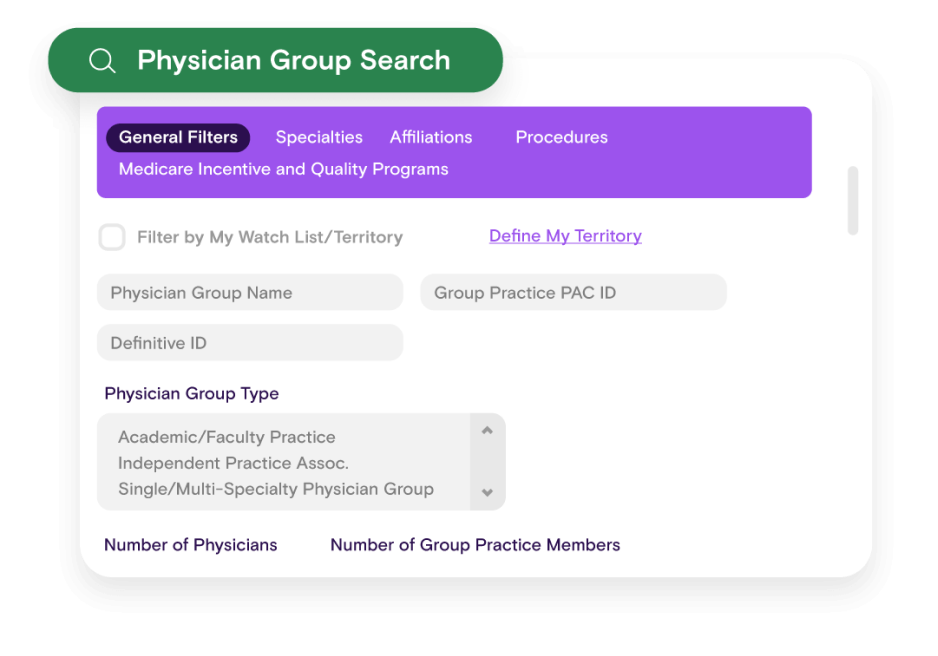Click the Physician Group Name field
The image size is (938, 656).
[250, 292]
